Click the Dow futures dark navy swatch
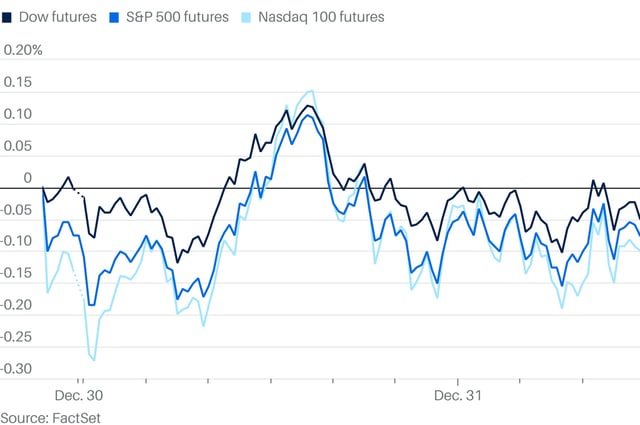Screen dimensions: 640x425 pyautogui.click(x=7, y=17)
